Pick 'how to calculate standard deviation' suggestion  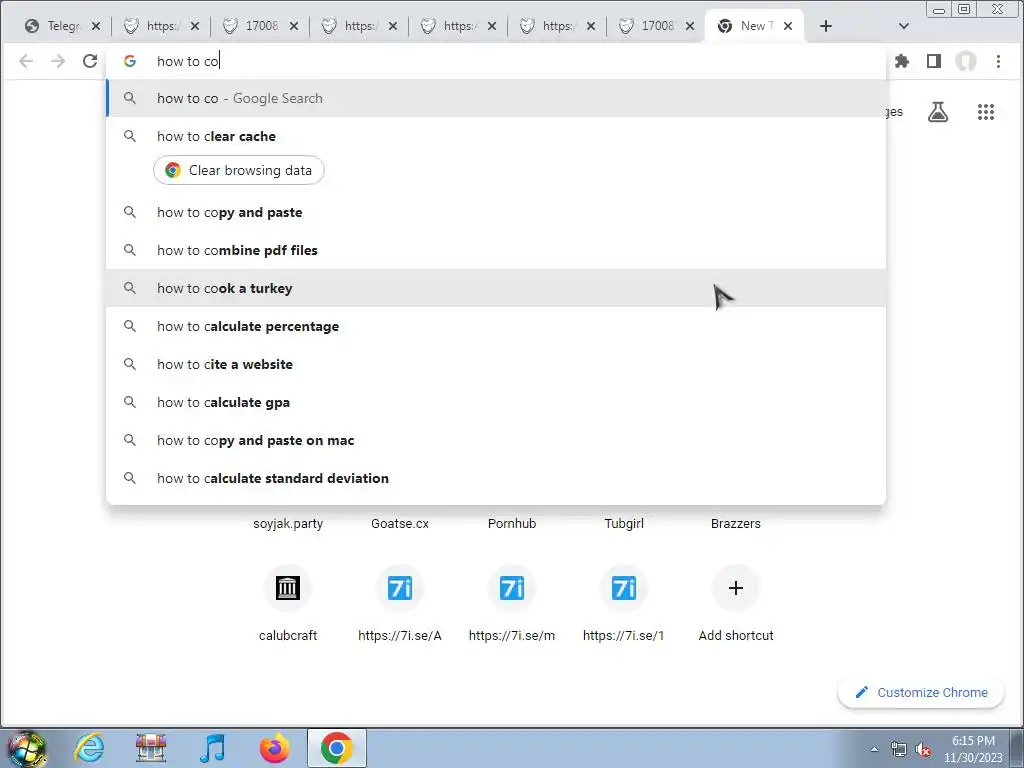tap(496, 478)
